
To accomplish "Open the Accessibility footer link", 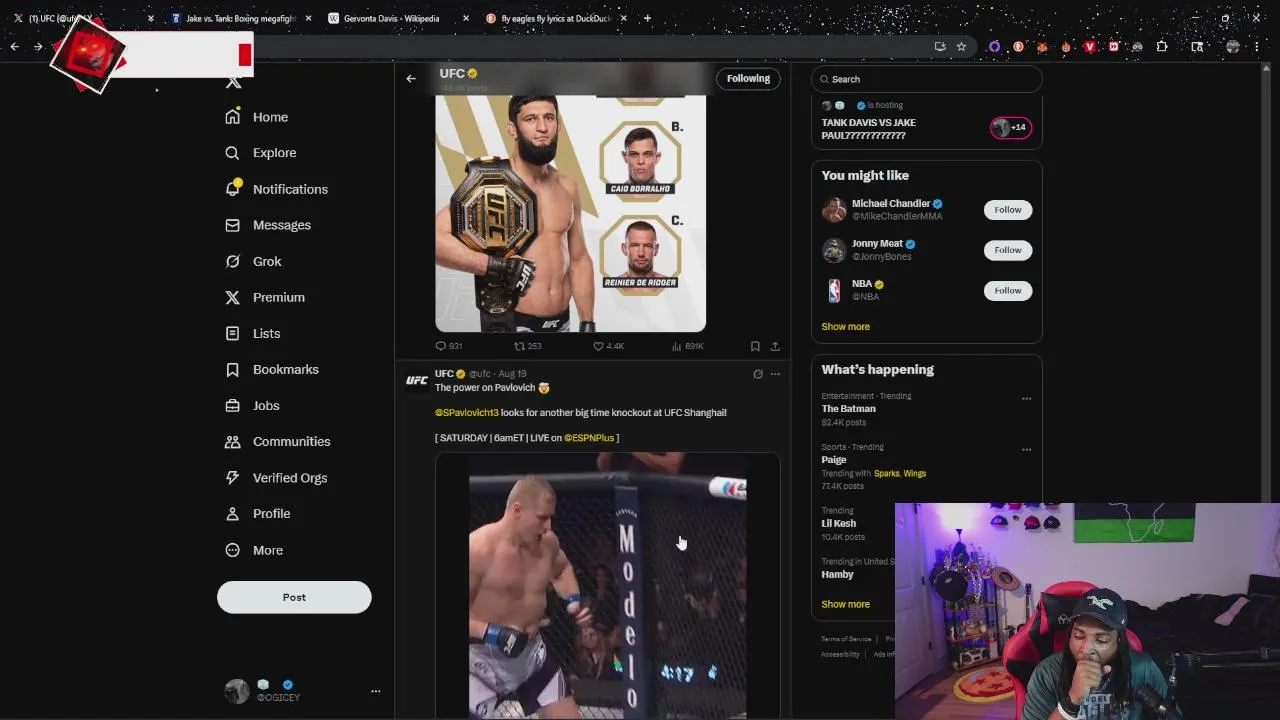I will 840,655.
